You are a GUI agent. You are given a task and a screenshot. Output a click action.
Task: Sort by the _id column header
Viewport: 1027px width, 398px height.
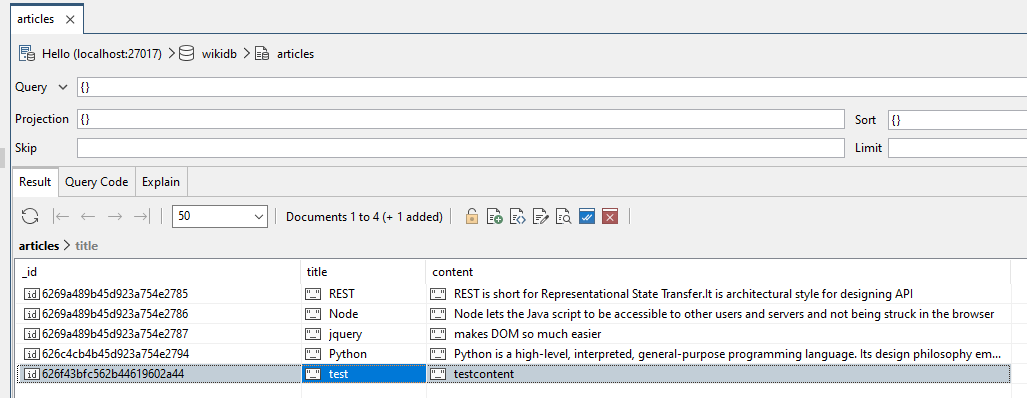(x=158, y=272)
